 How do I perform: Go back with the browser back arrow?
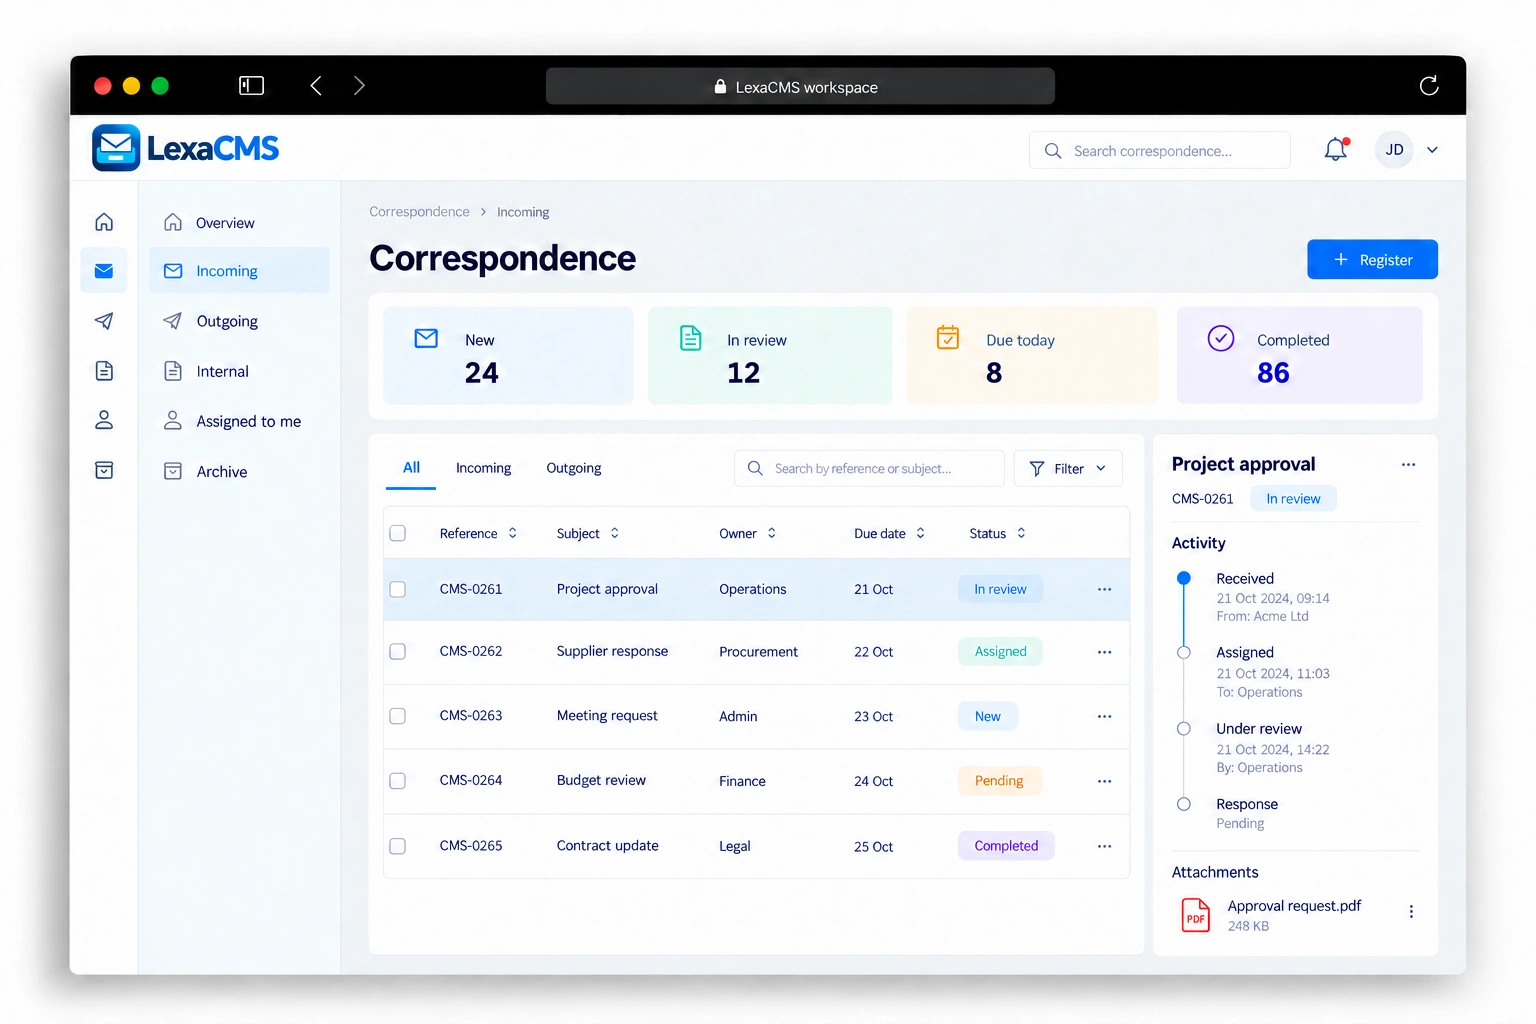point(316,86)
